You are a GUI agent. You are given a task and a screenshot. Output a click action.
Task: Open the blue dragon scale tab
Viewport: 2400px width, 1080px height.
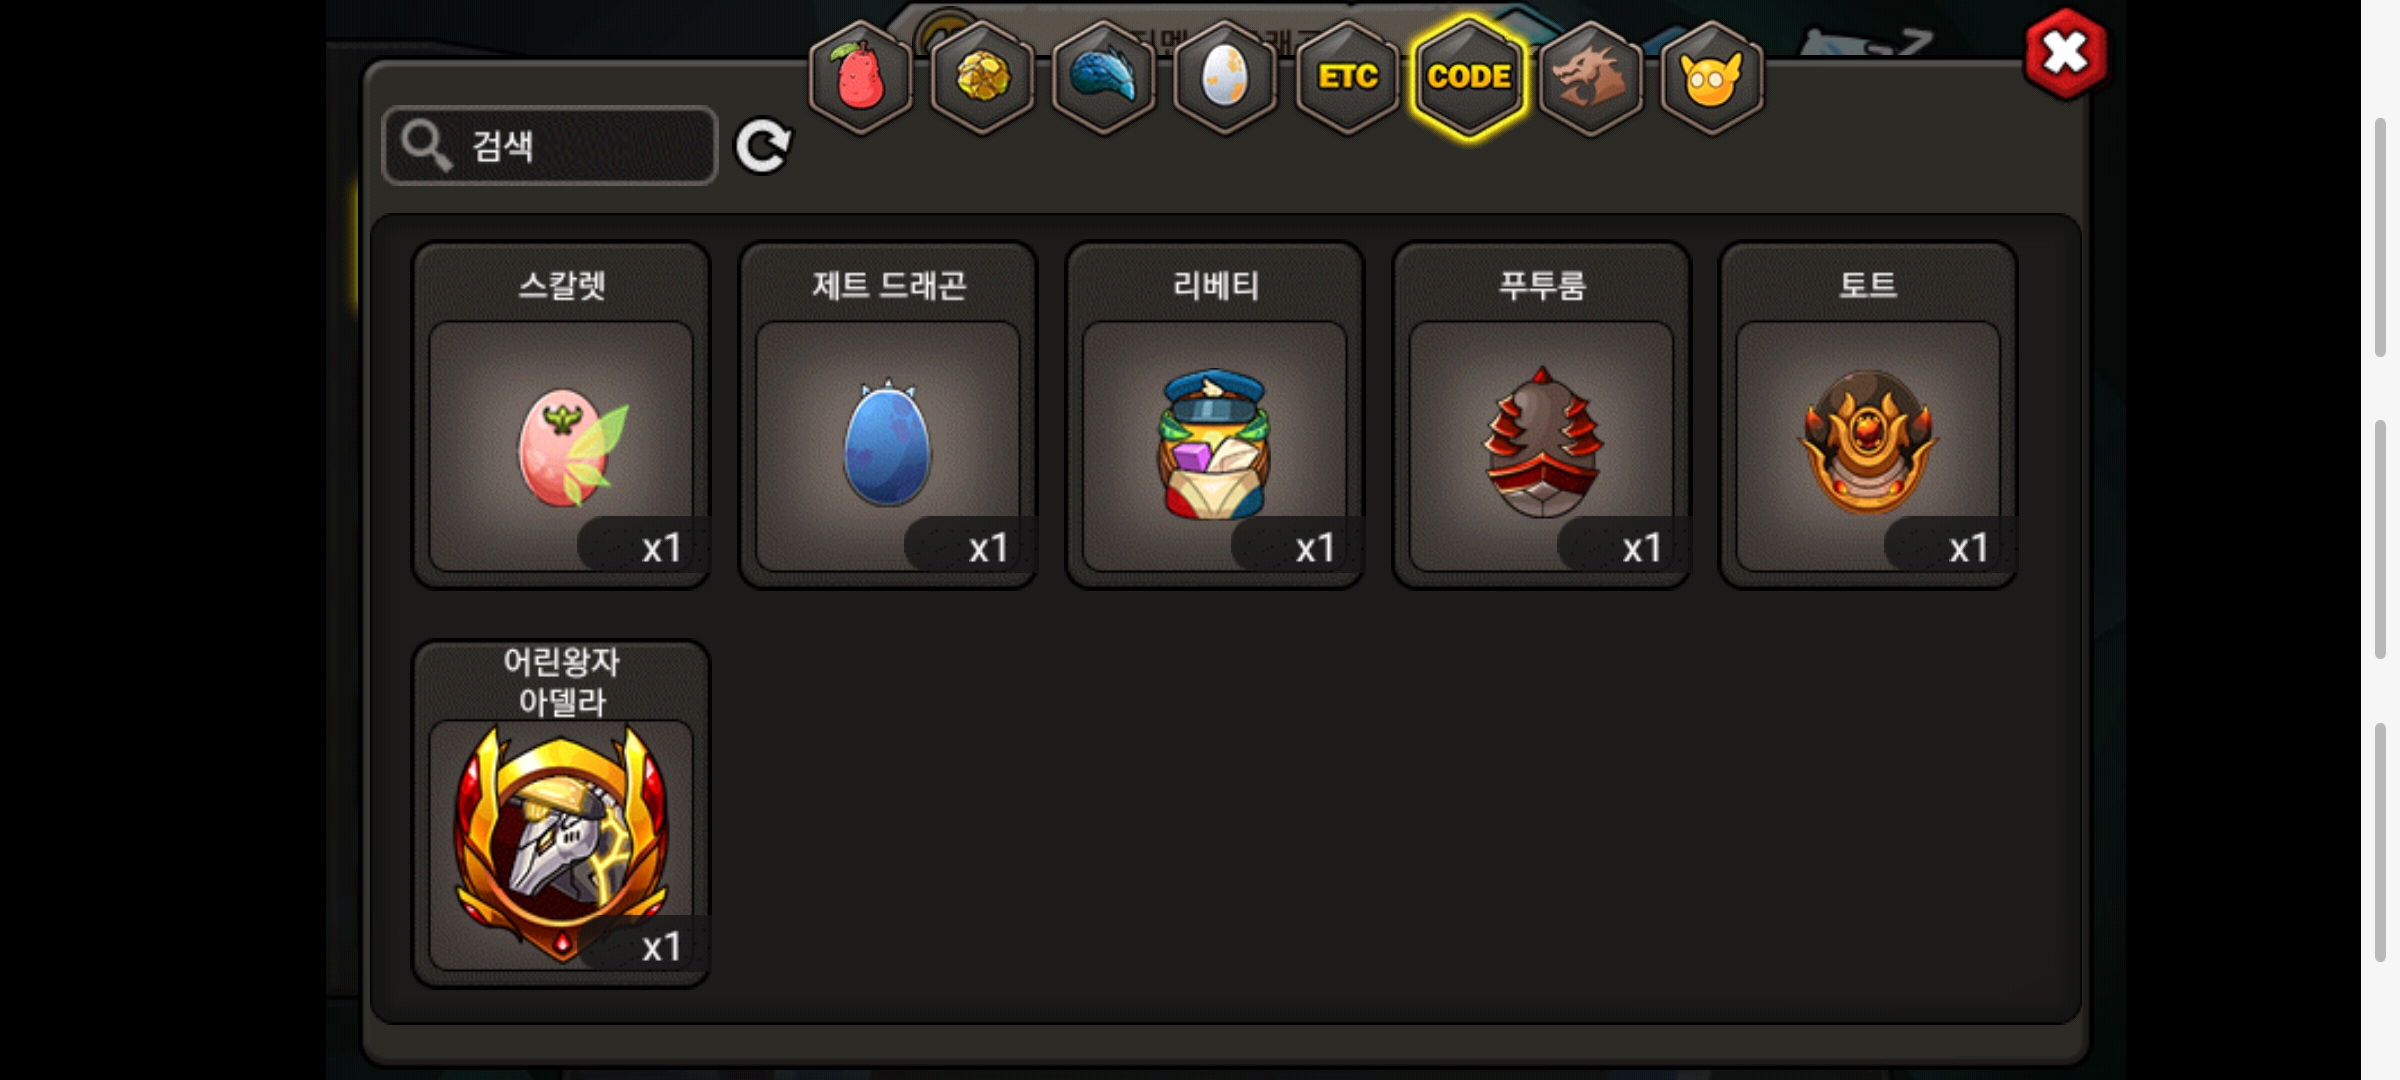coord(1104,77)
